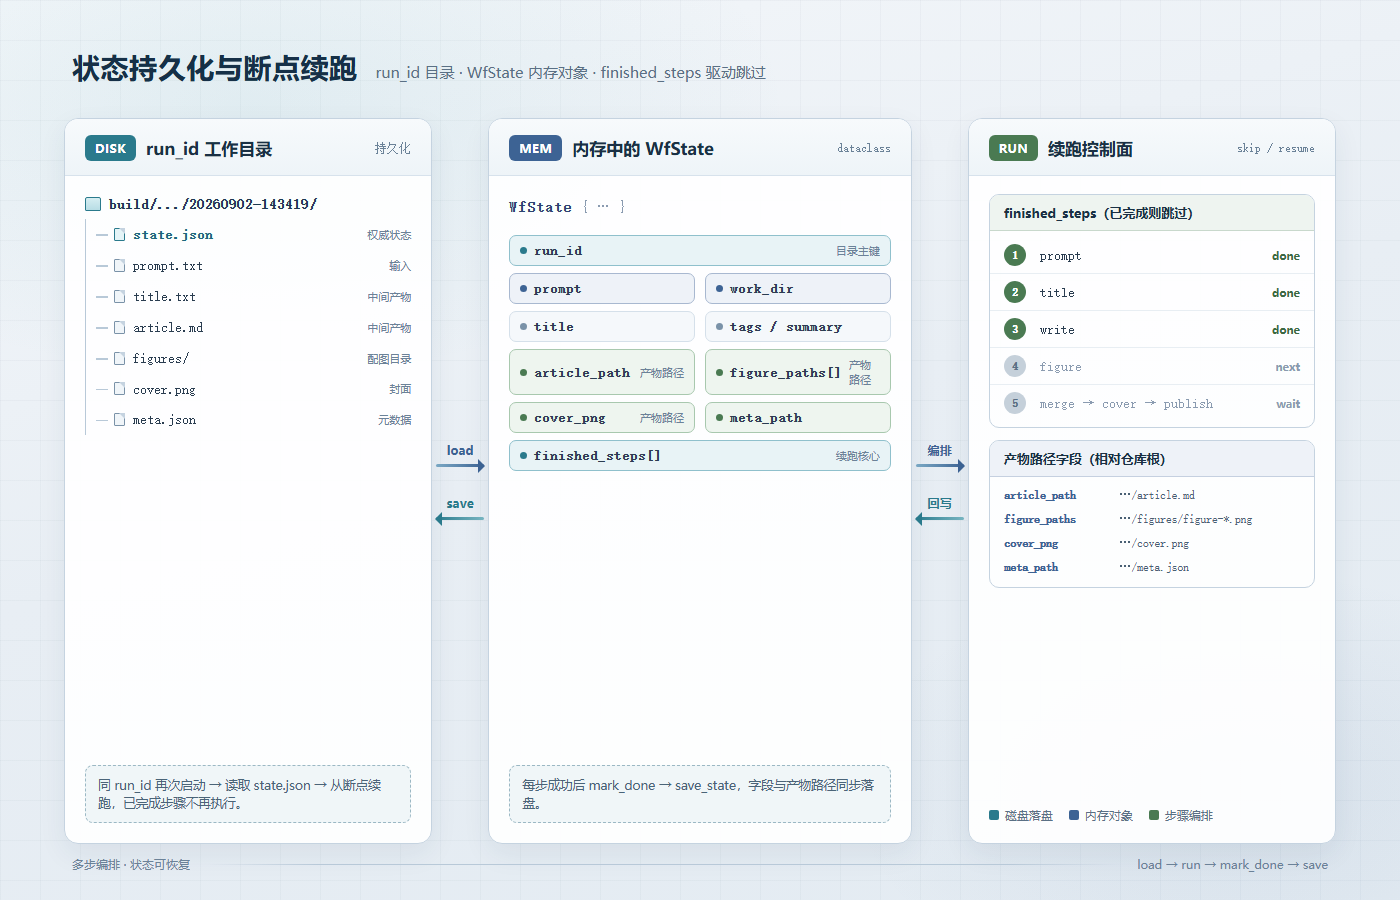Click step number 3 circle for write

[1015, 329]
